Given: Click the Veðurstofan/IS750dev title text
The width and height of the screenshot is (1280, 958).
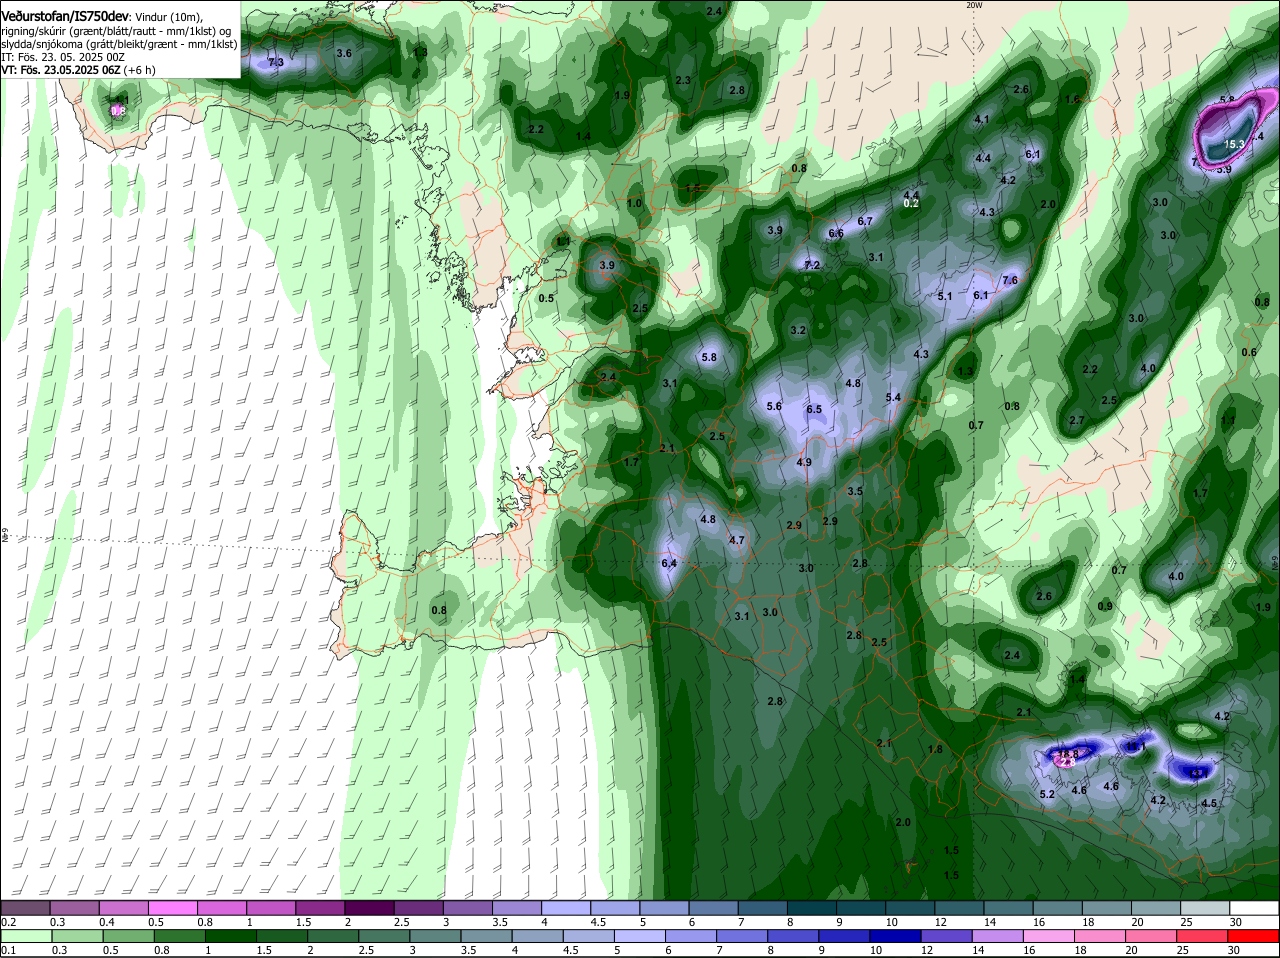Looking at the screenshot, I should pos(65,16).
